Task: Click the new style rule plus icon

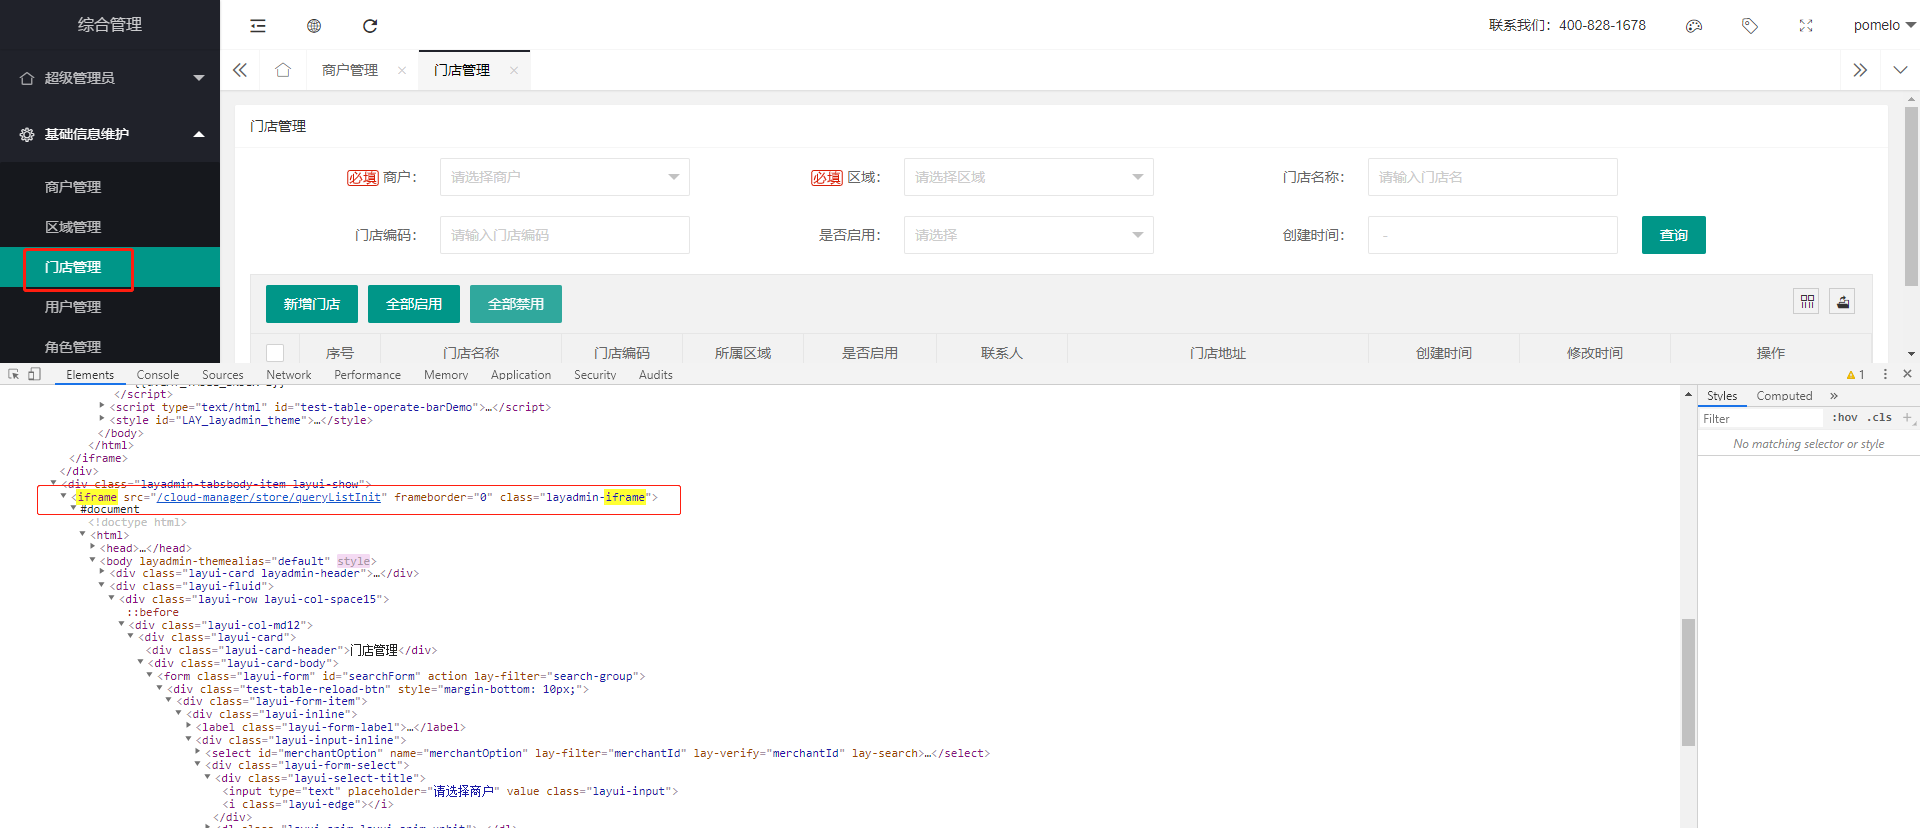Action: pos(1907,417)
